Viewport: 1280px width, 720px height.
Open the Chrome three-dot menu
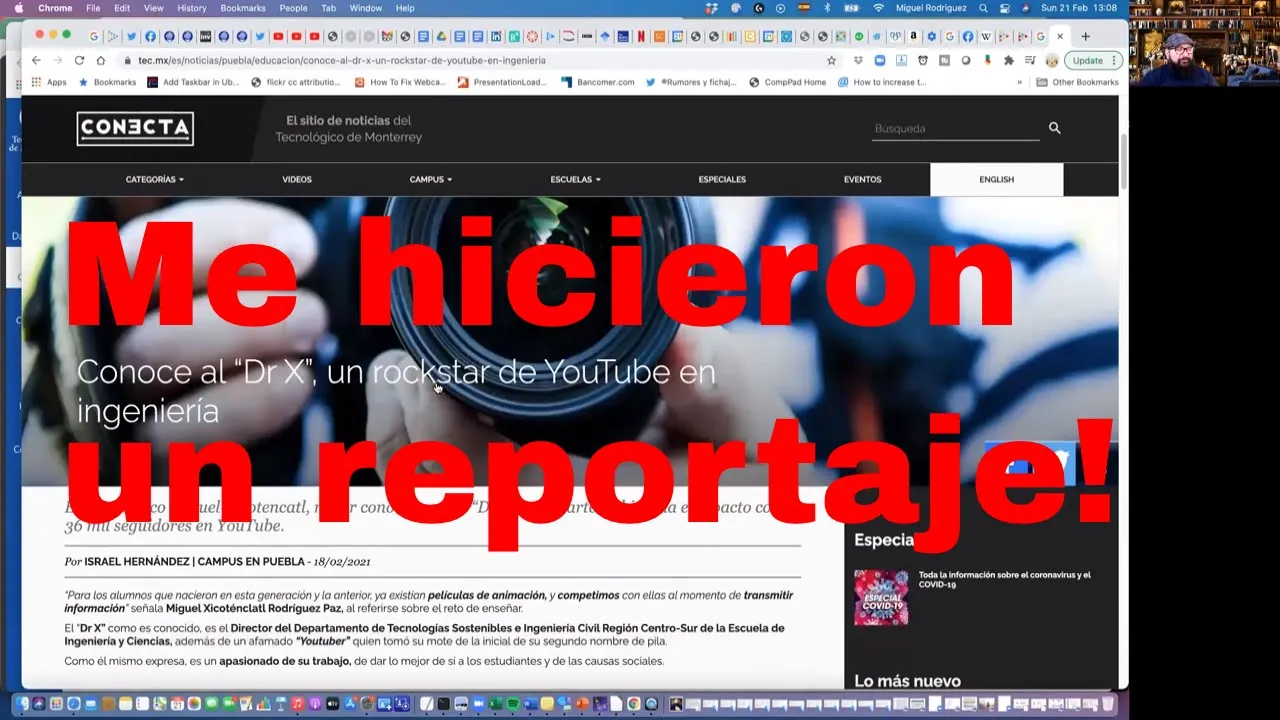pyautogui.click(x=1114, y=60)
